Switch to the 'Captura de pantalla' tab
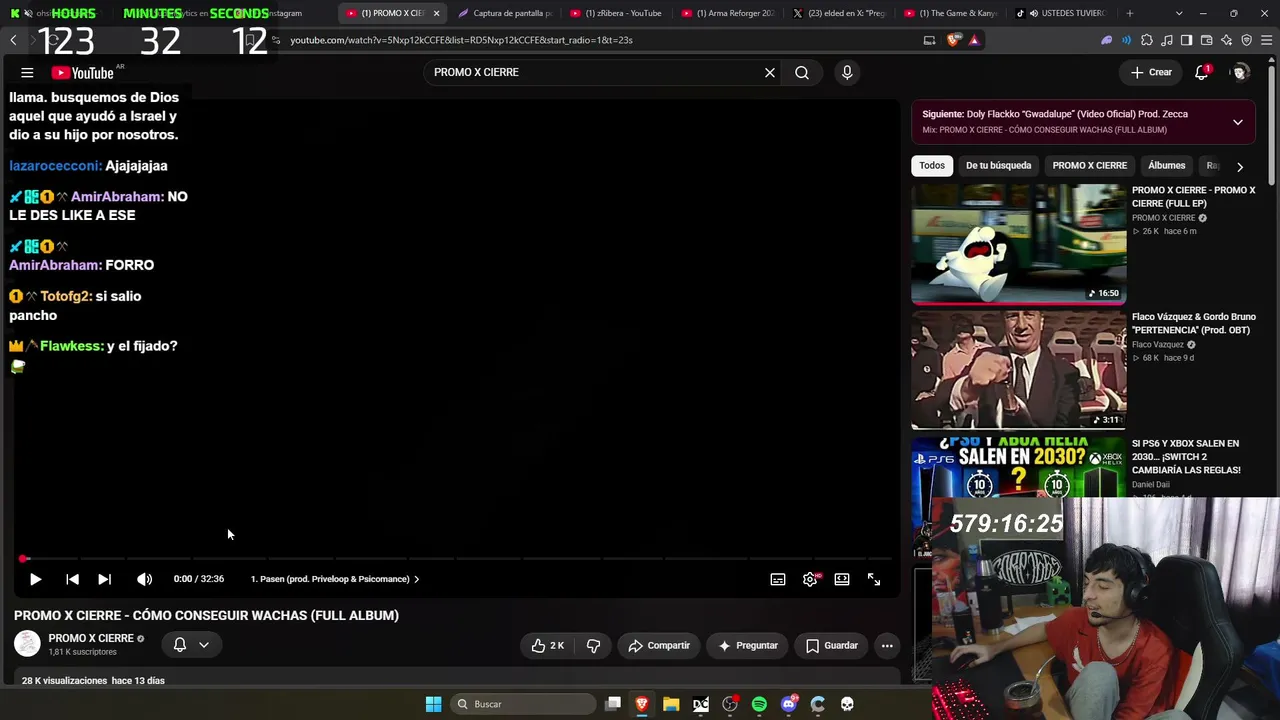Image resolution: width=1280 pixels, height=720 pixels. [x=505, y=13]
